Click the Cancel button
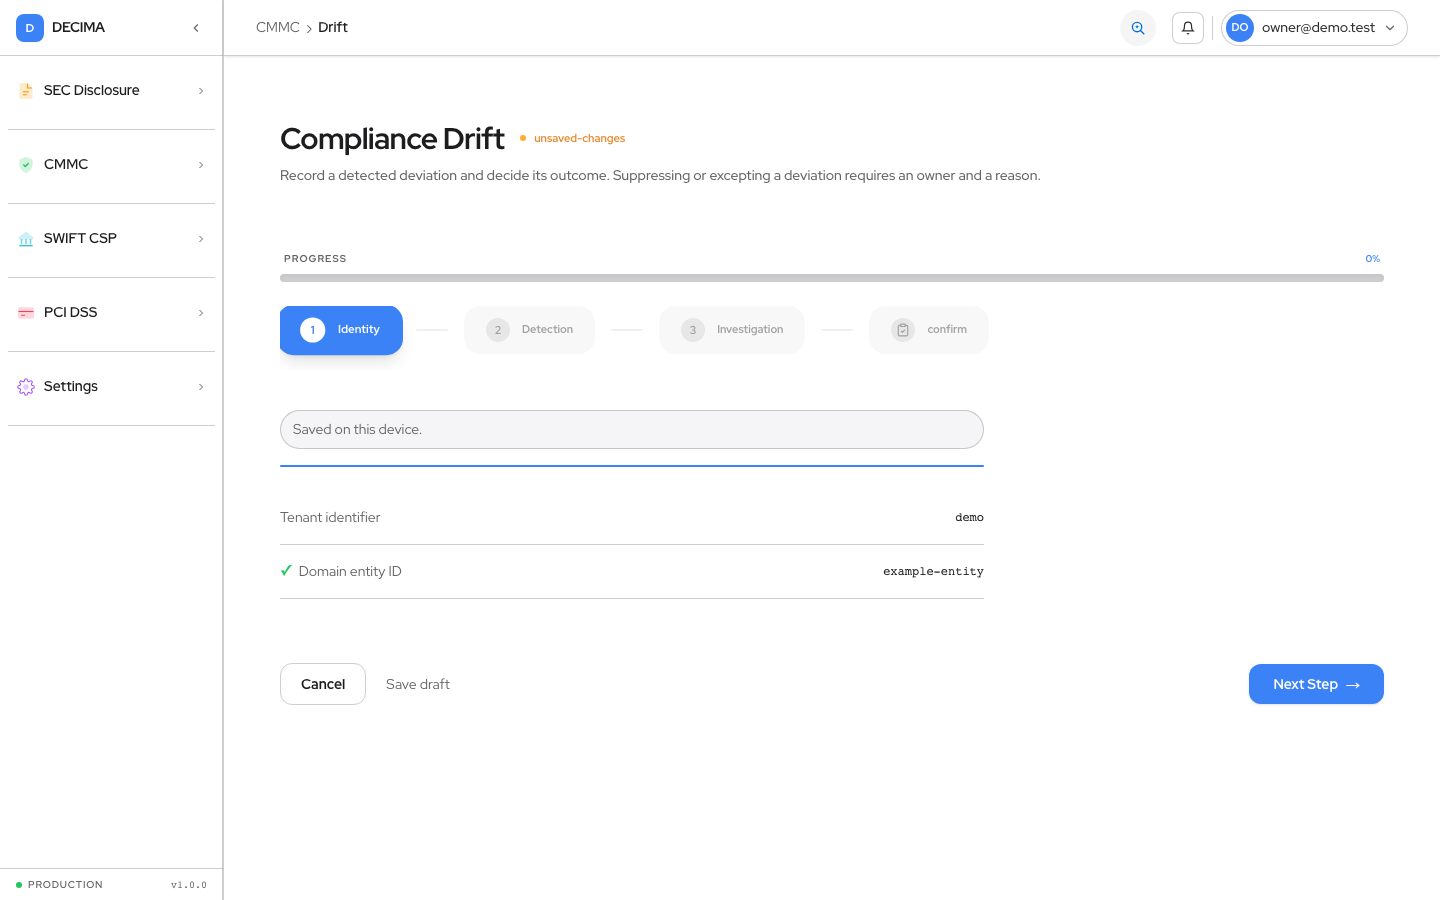The image size is (1440, 900). point(323,684)
